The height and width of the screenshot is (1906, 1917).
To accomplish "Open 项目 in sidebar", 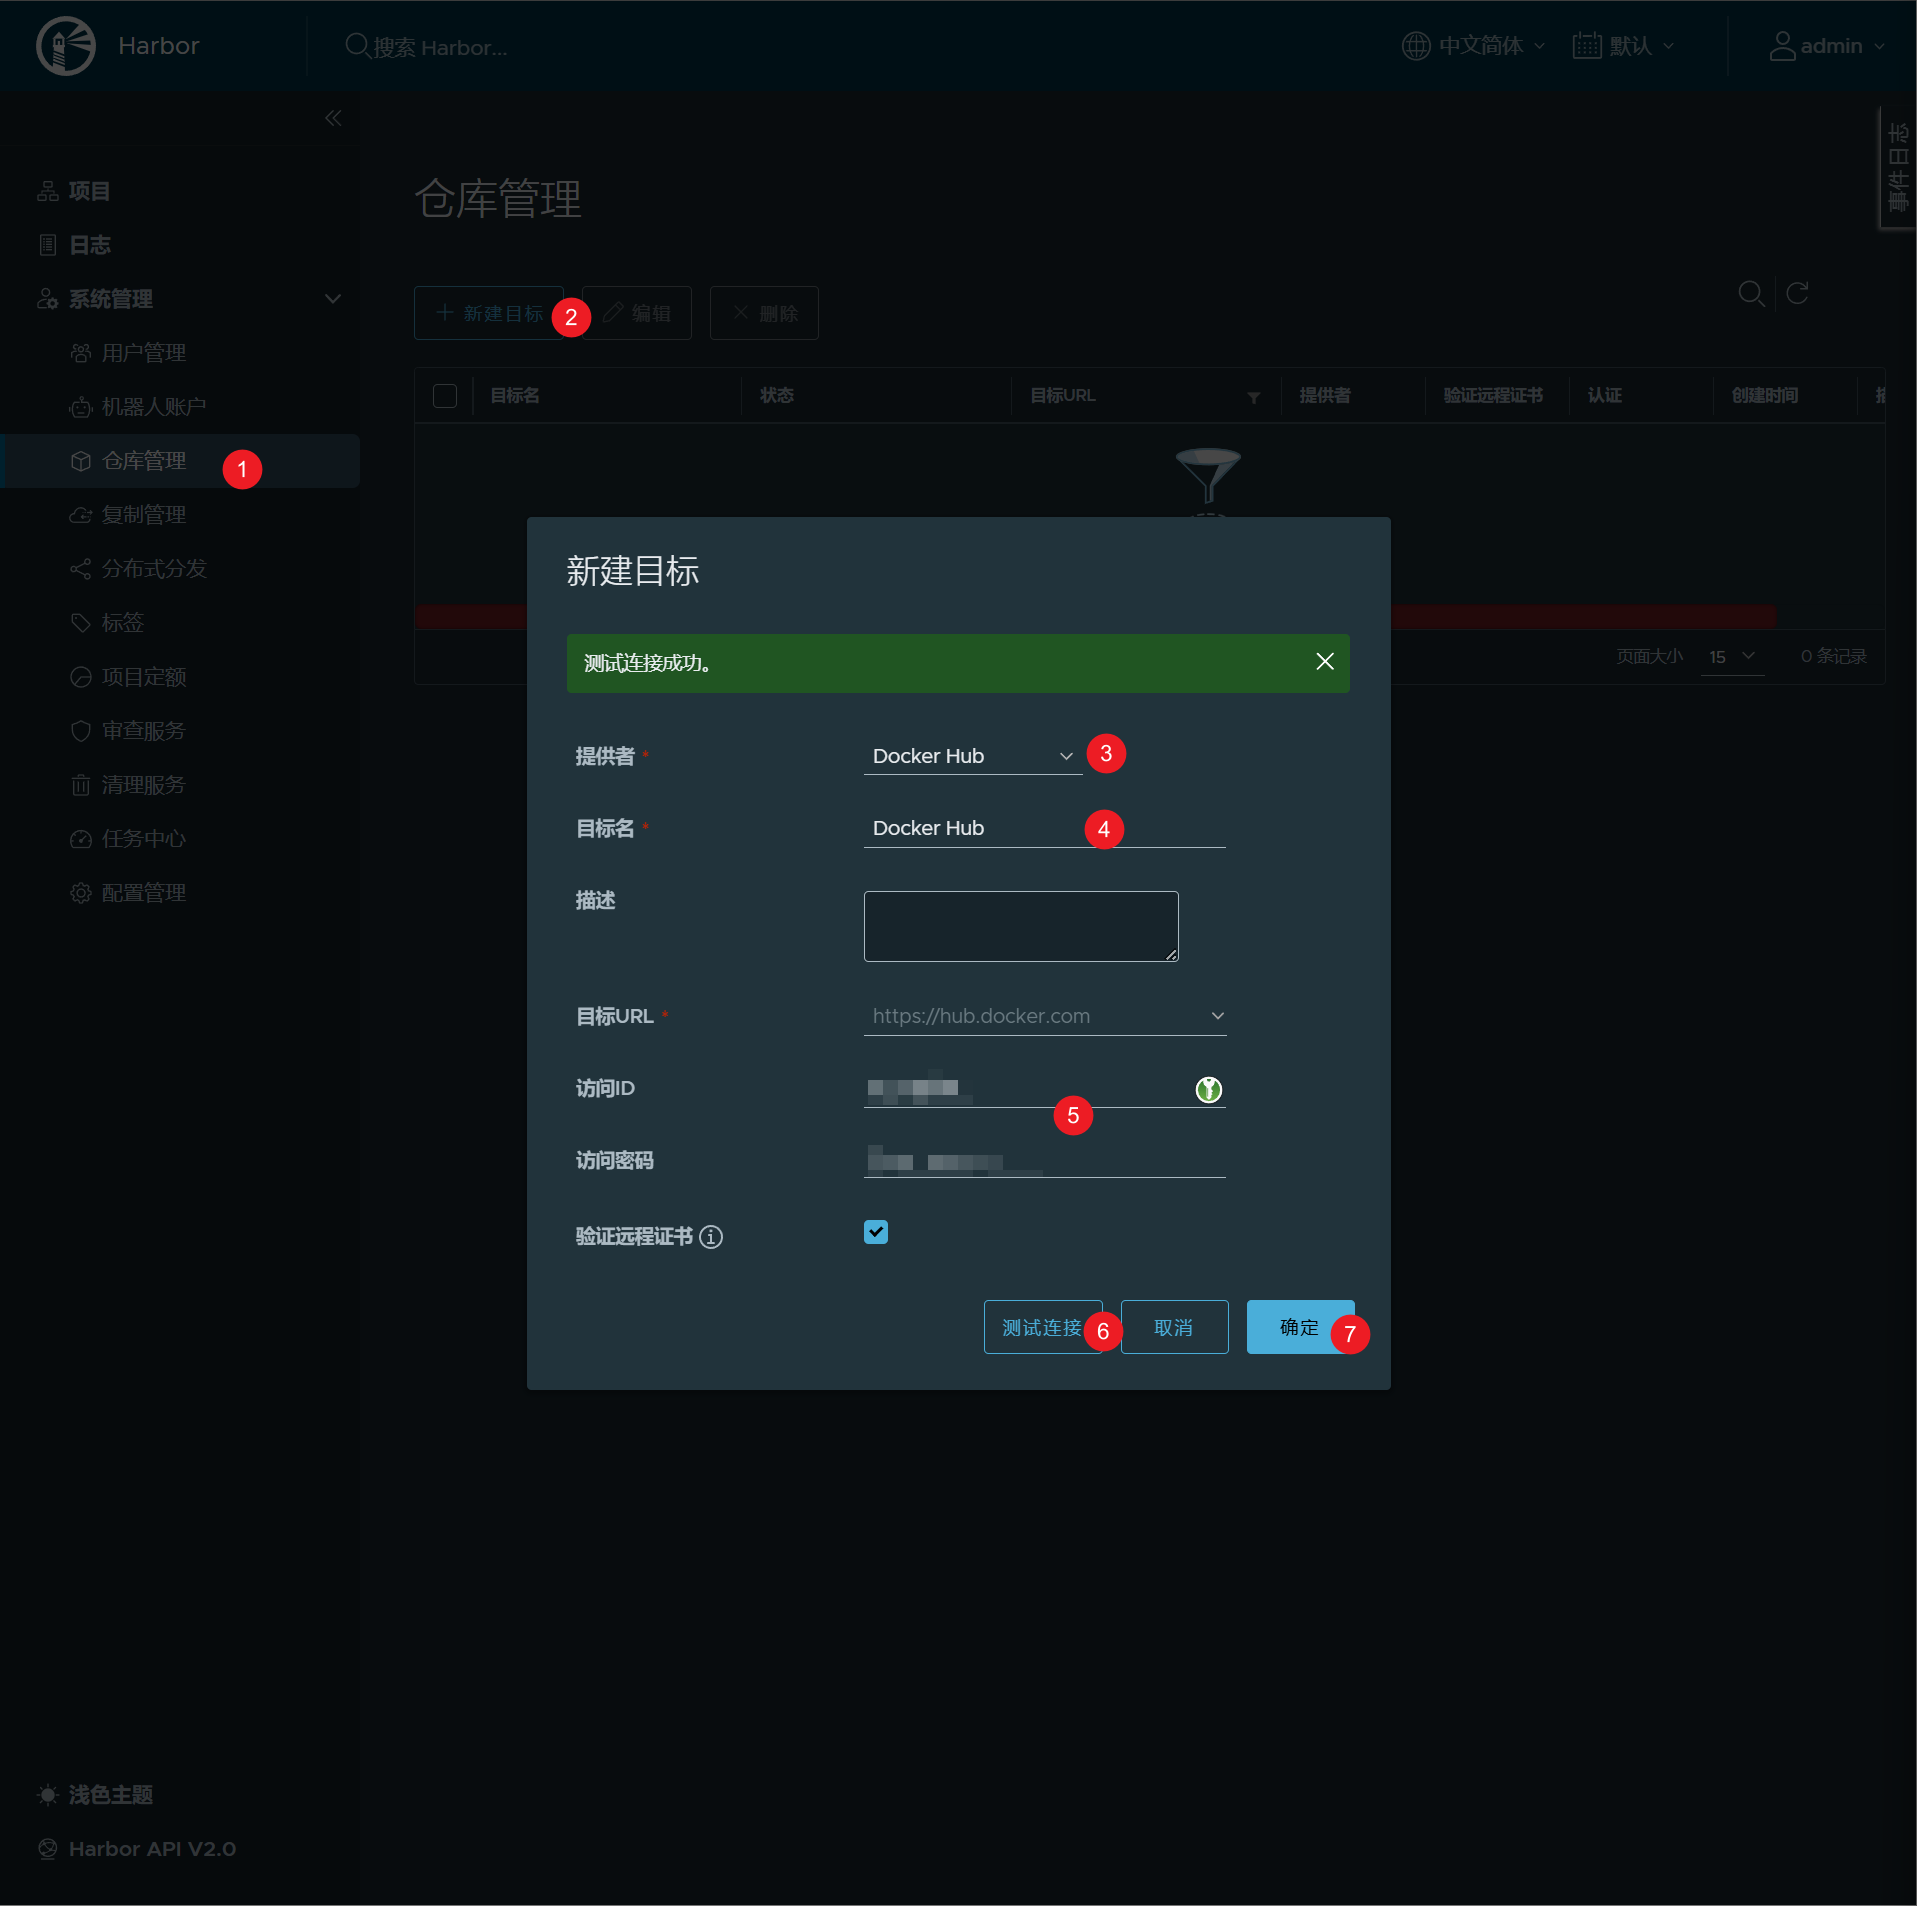I will coord(90,191).
